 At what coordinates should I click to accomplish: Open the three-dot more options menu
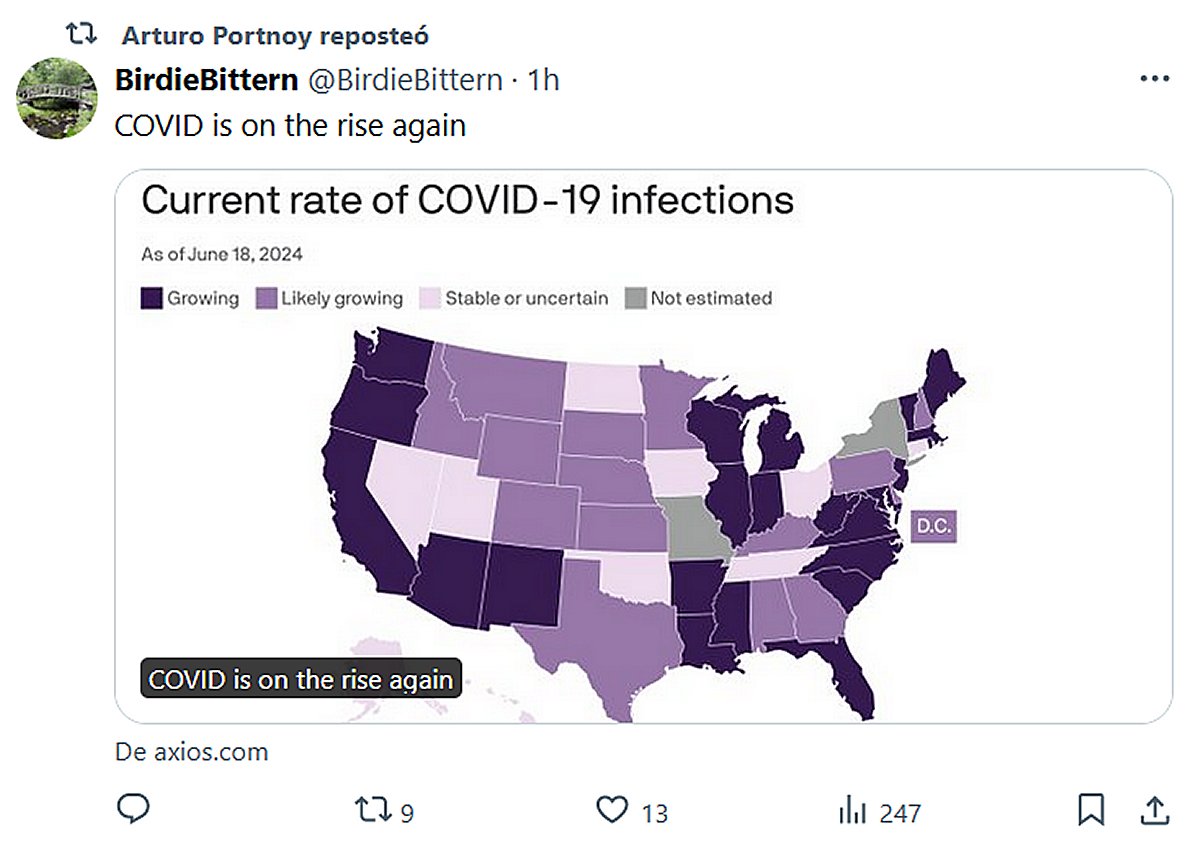1154,80
